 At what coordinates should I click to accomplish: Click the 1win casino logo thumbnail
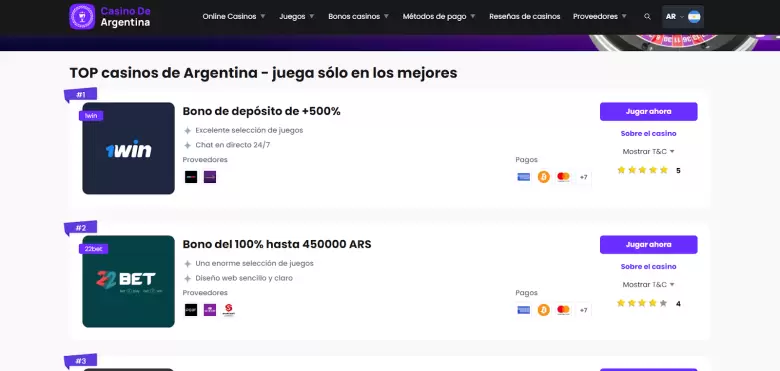128,148
